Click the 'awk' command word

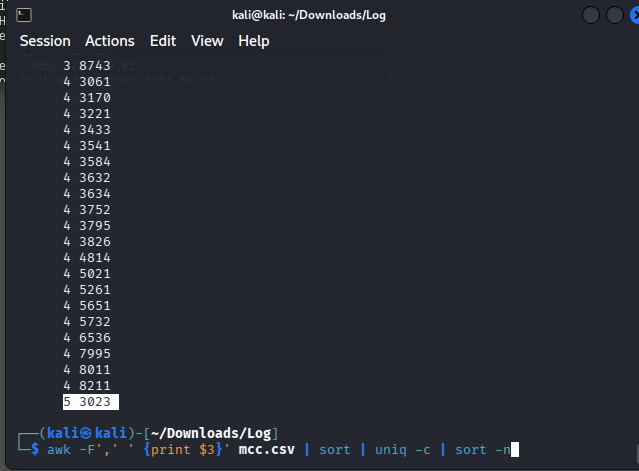tap(59, 450)
